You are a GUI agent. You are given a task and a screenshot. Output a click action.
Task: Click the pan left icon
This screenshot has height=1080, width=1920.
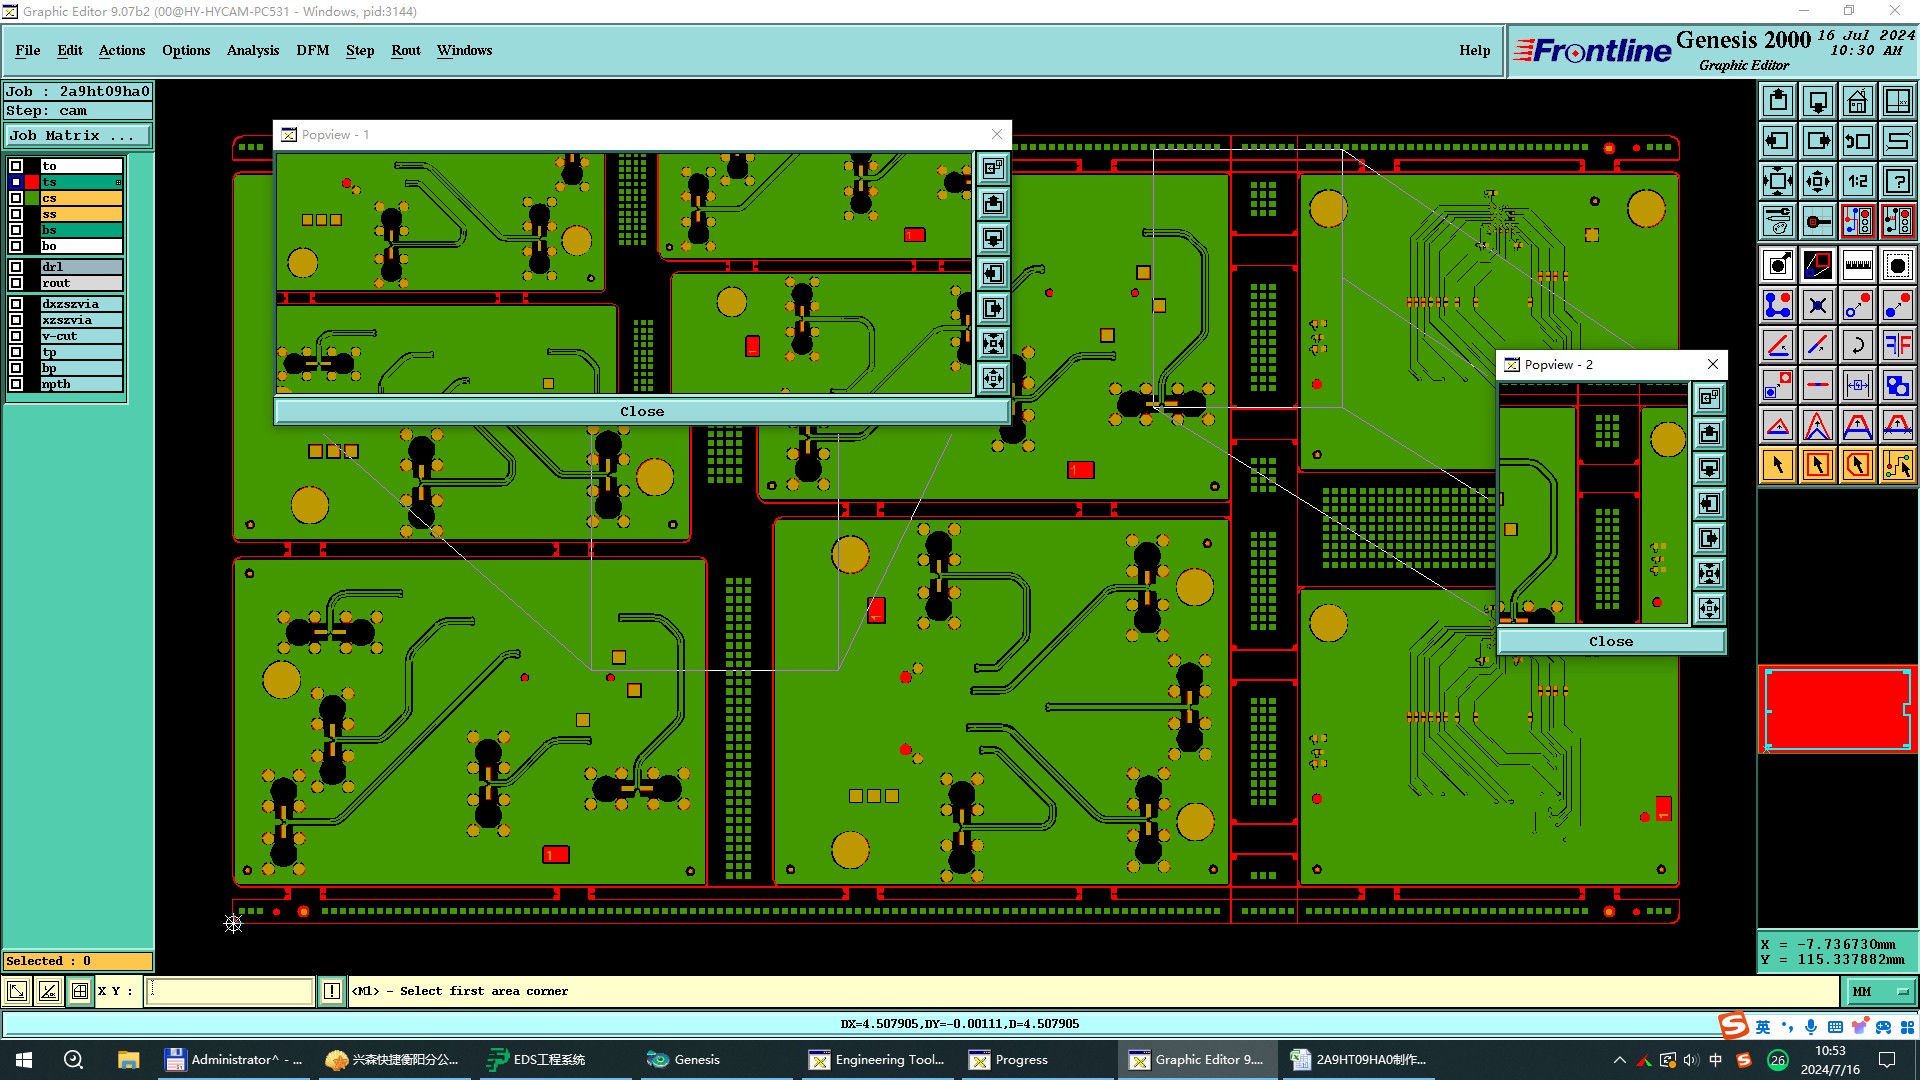(x=1777, y=141)
